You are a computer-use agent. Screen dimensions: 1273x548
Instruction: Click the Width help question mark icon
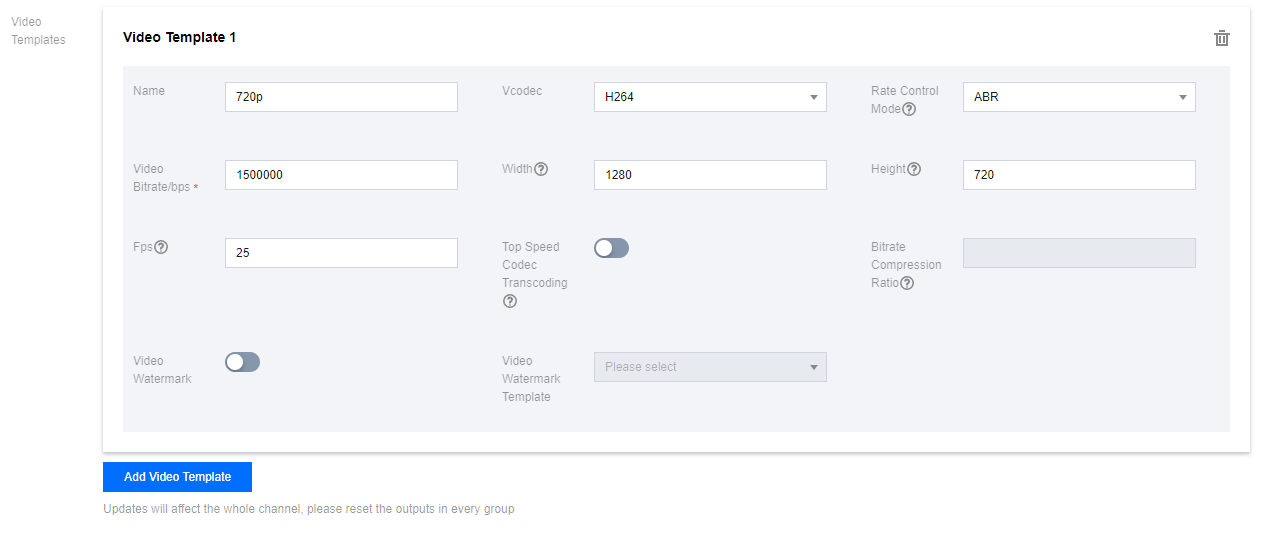(541, 169)
